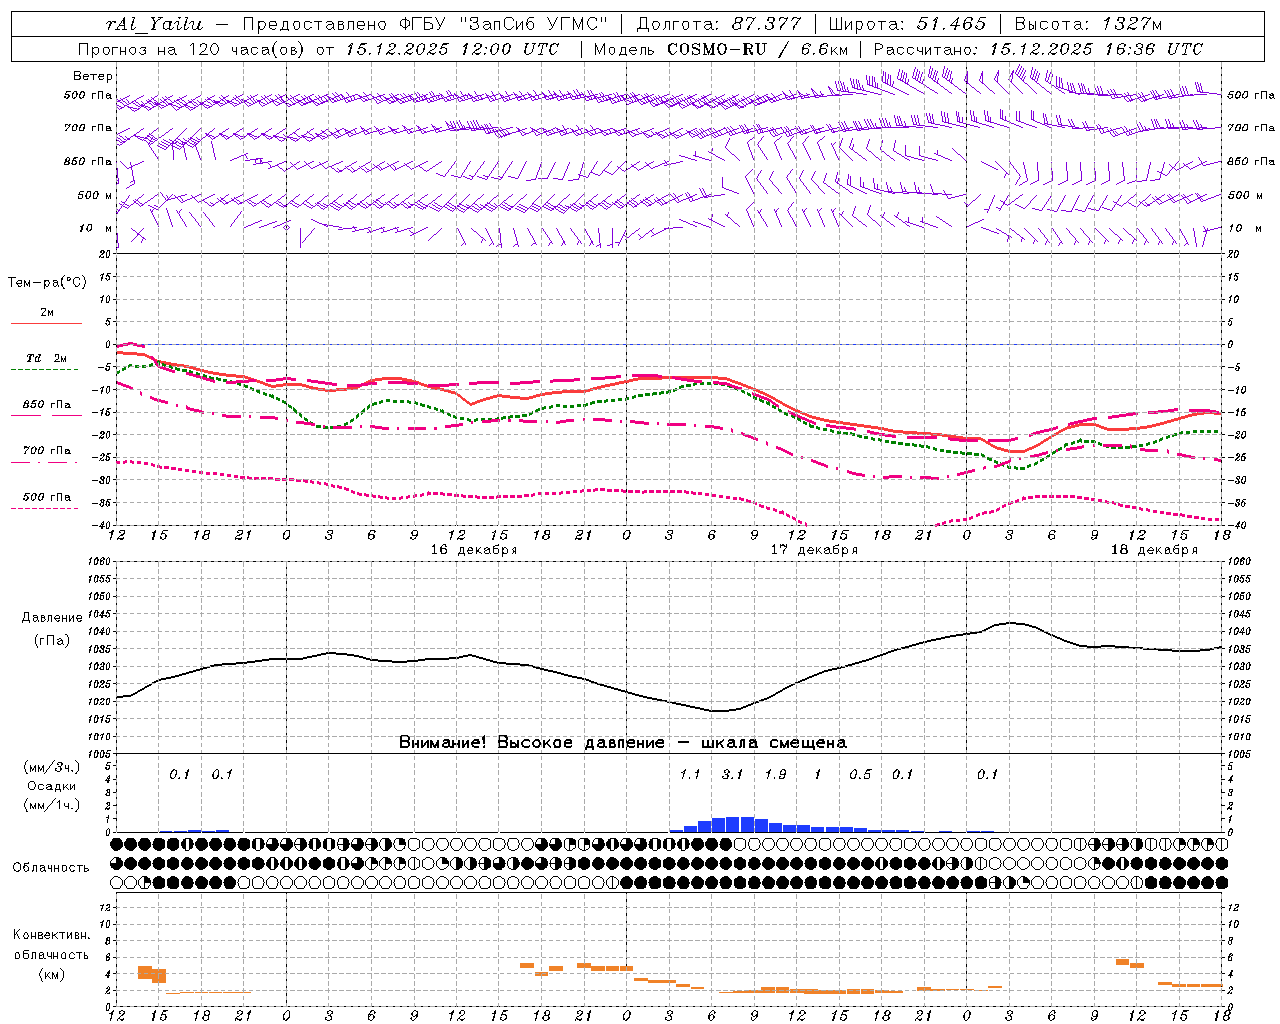Click the 'Осадки' precipitation label
Screen dimensions: 1280x1024
point(52,786)
